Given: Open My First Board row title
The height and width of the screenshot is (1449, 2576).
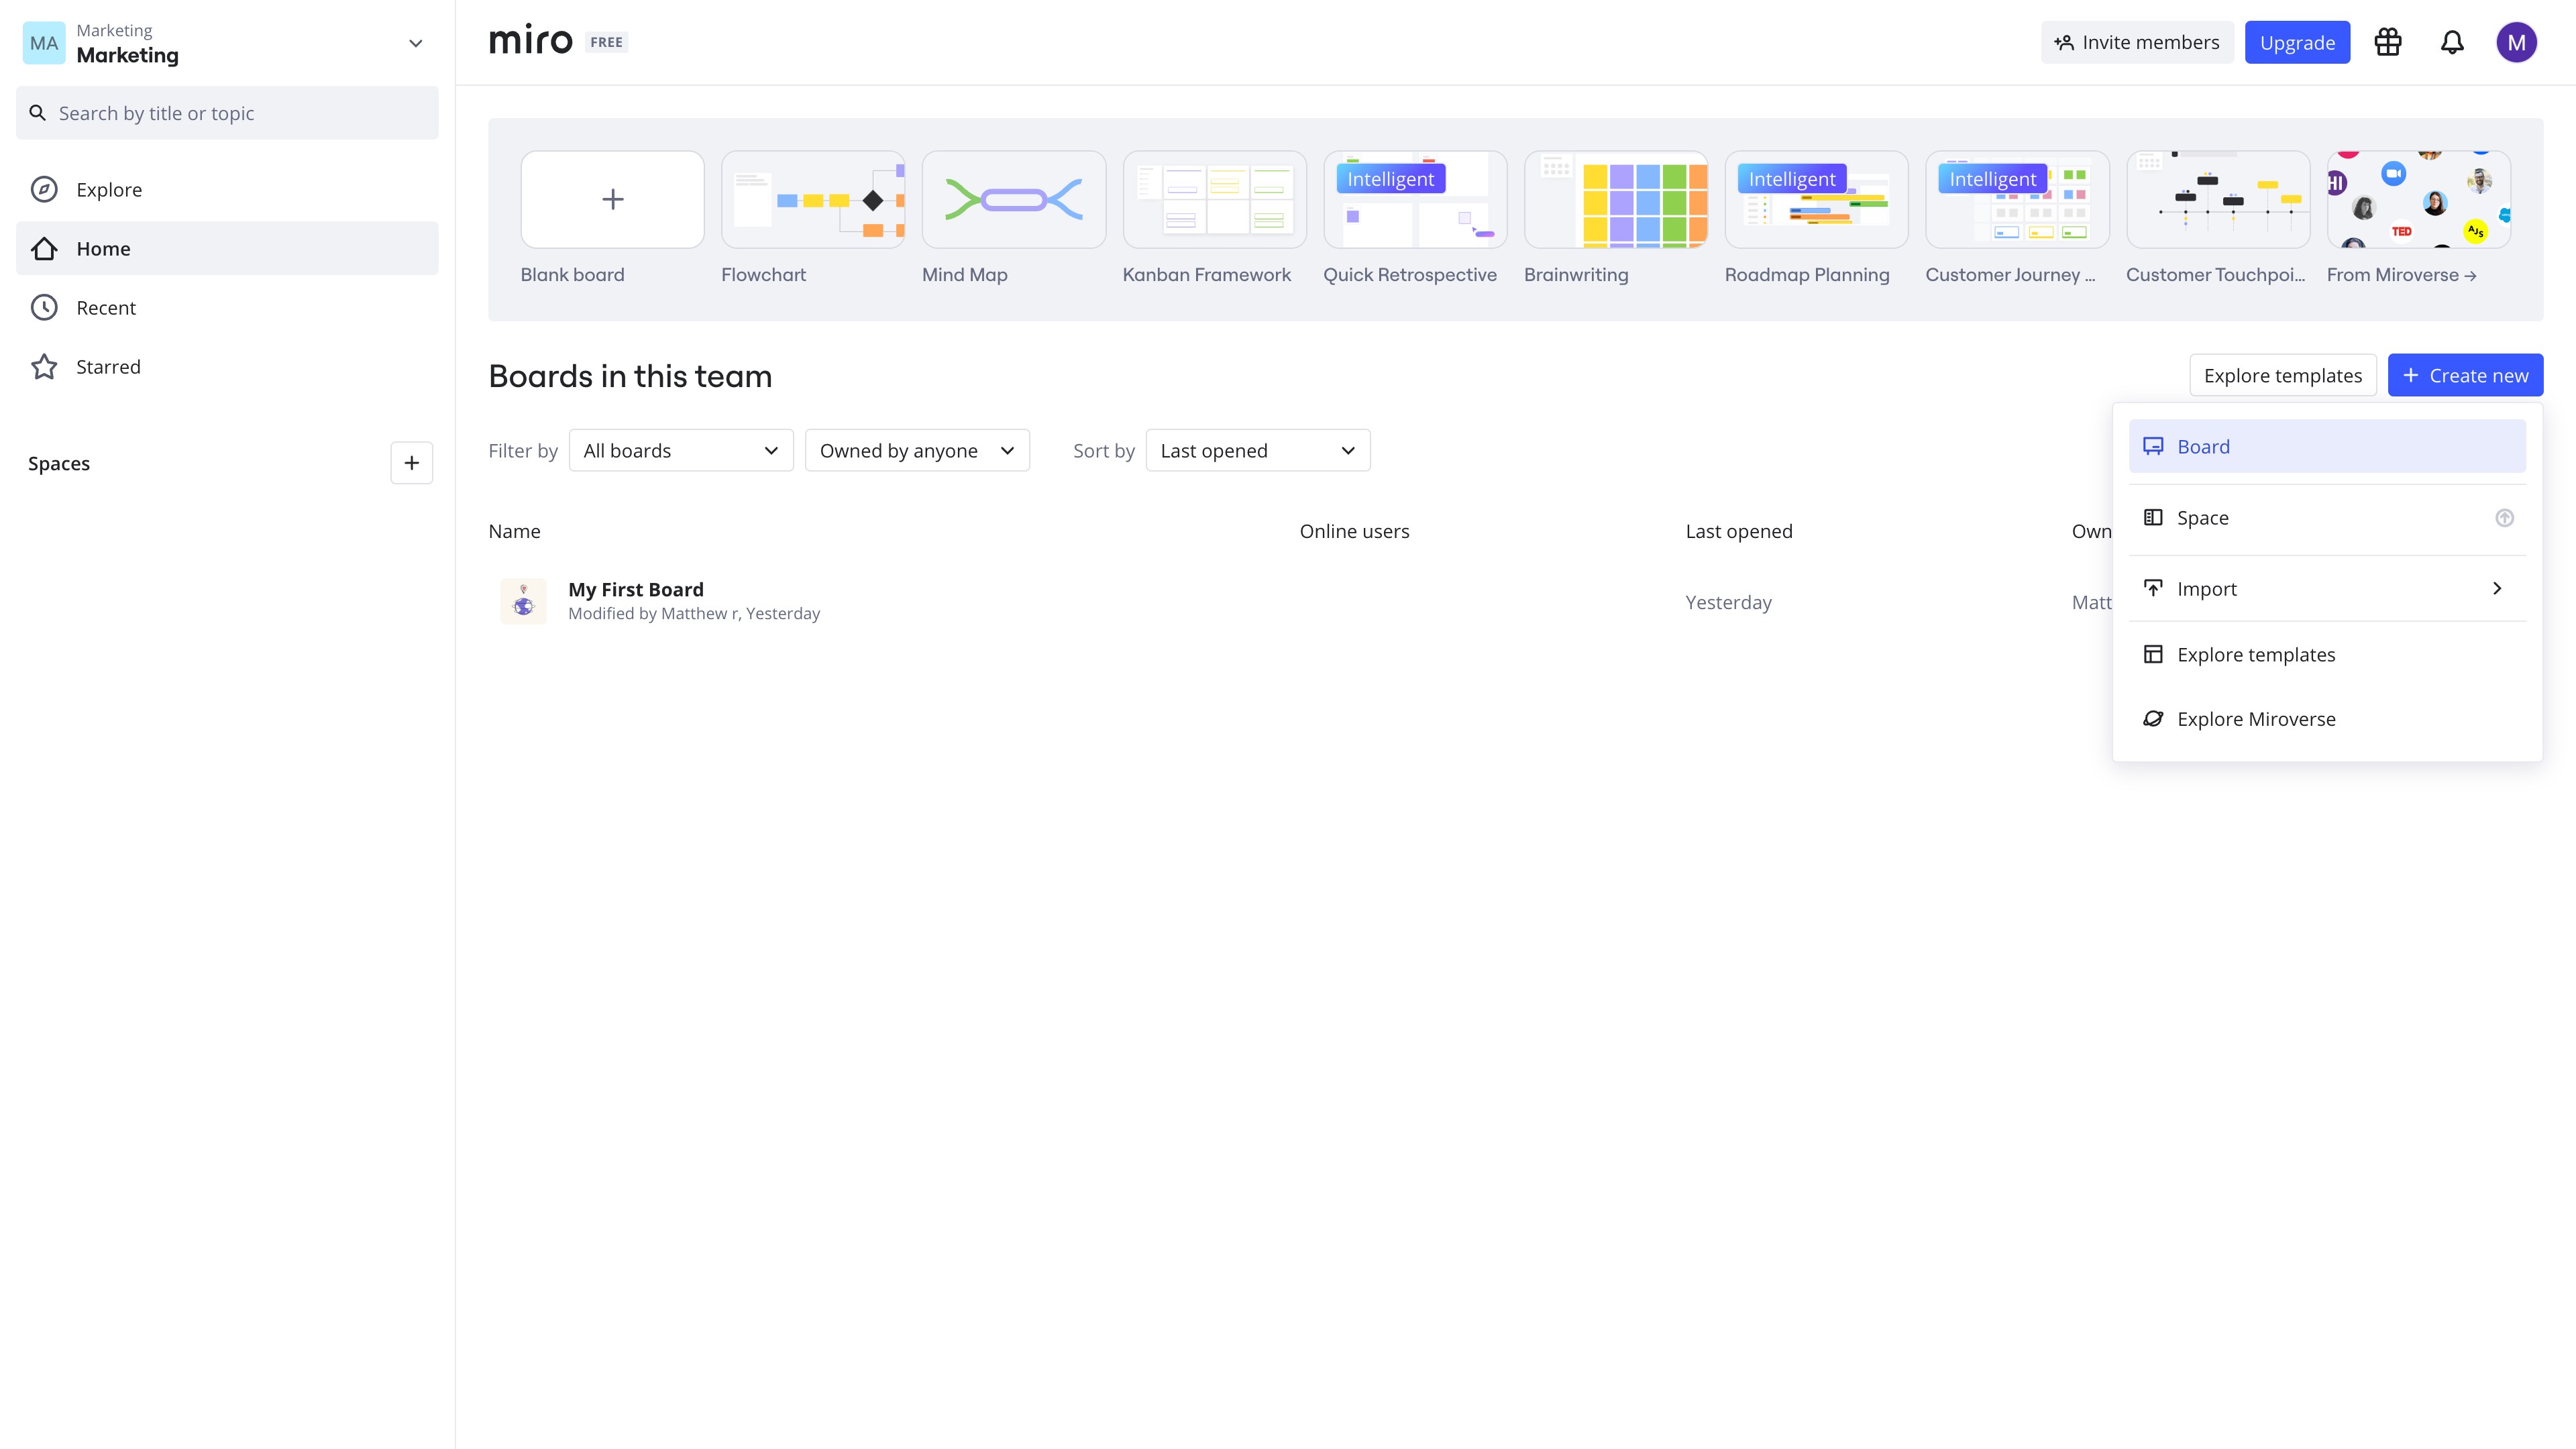Looking at the screenshot, I should pyautogui.click(x=636, y=589).
